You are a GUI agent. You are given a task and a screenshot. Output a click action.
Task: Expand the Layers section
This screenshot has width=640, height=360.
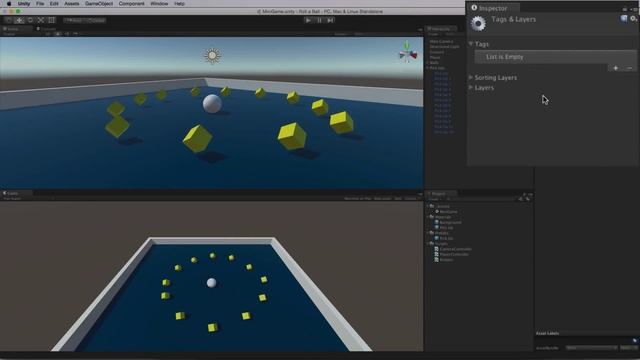tap(471, 87)
